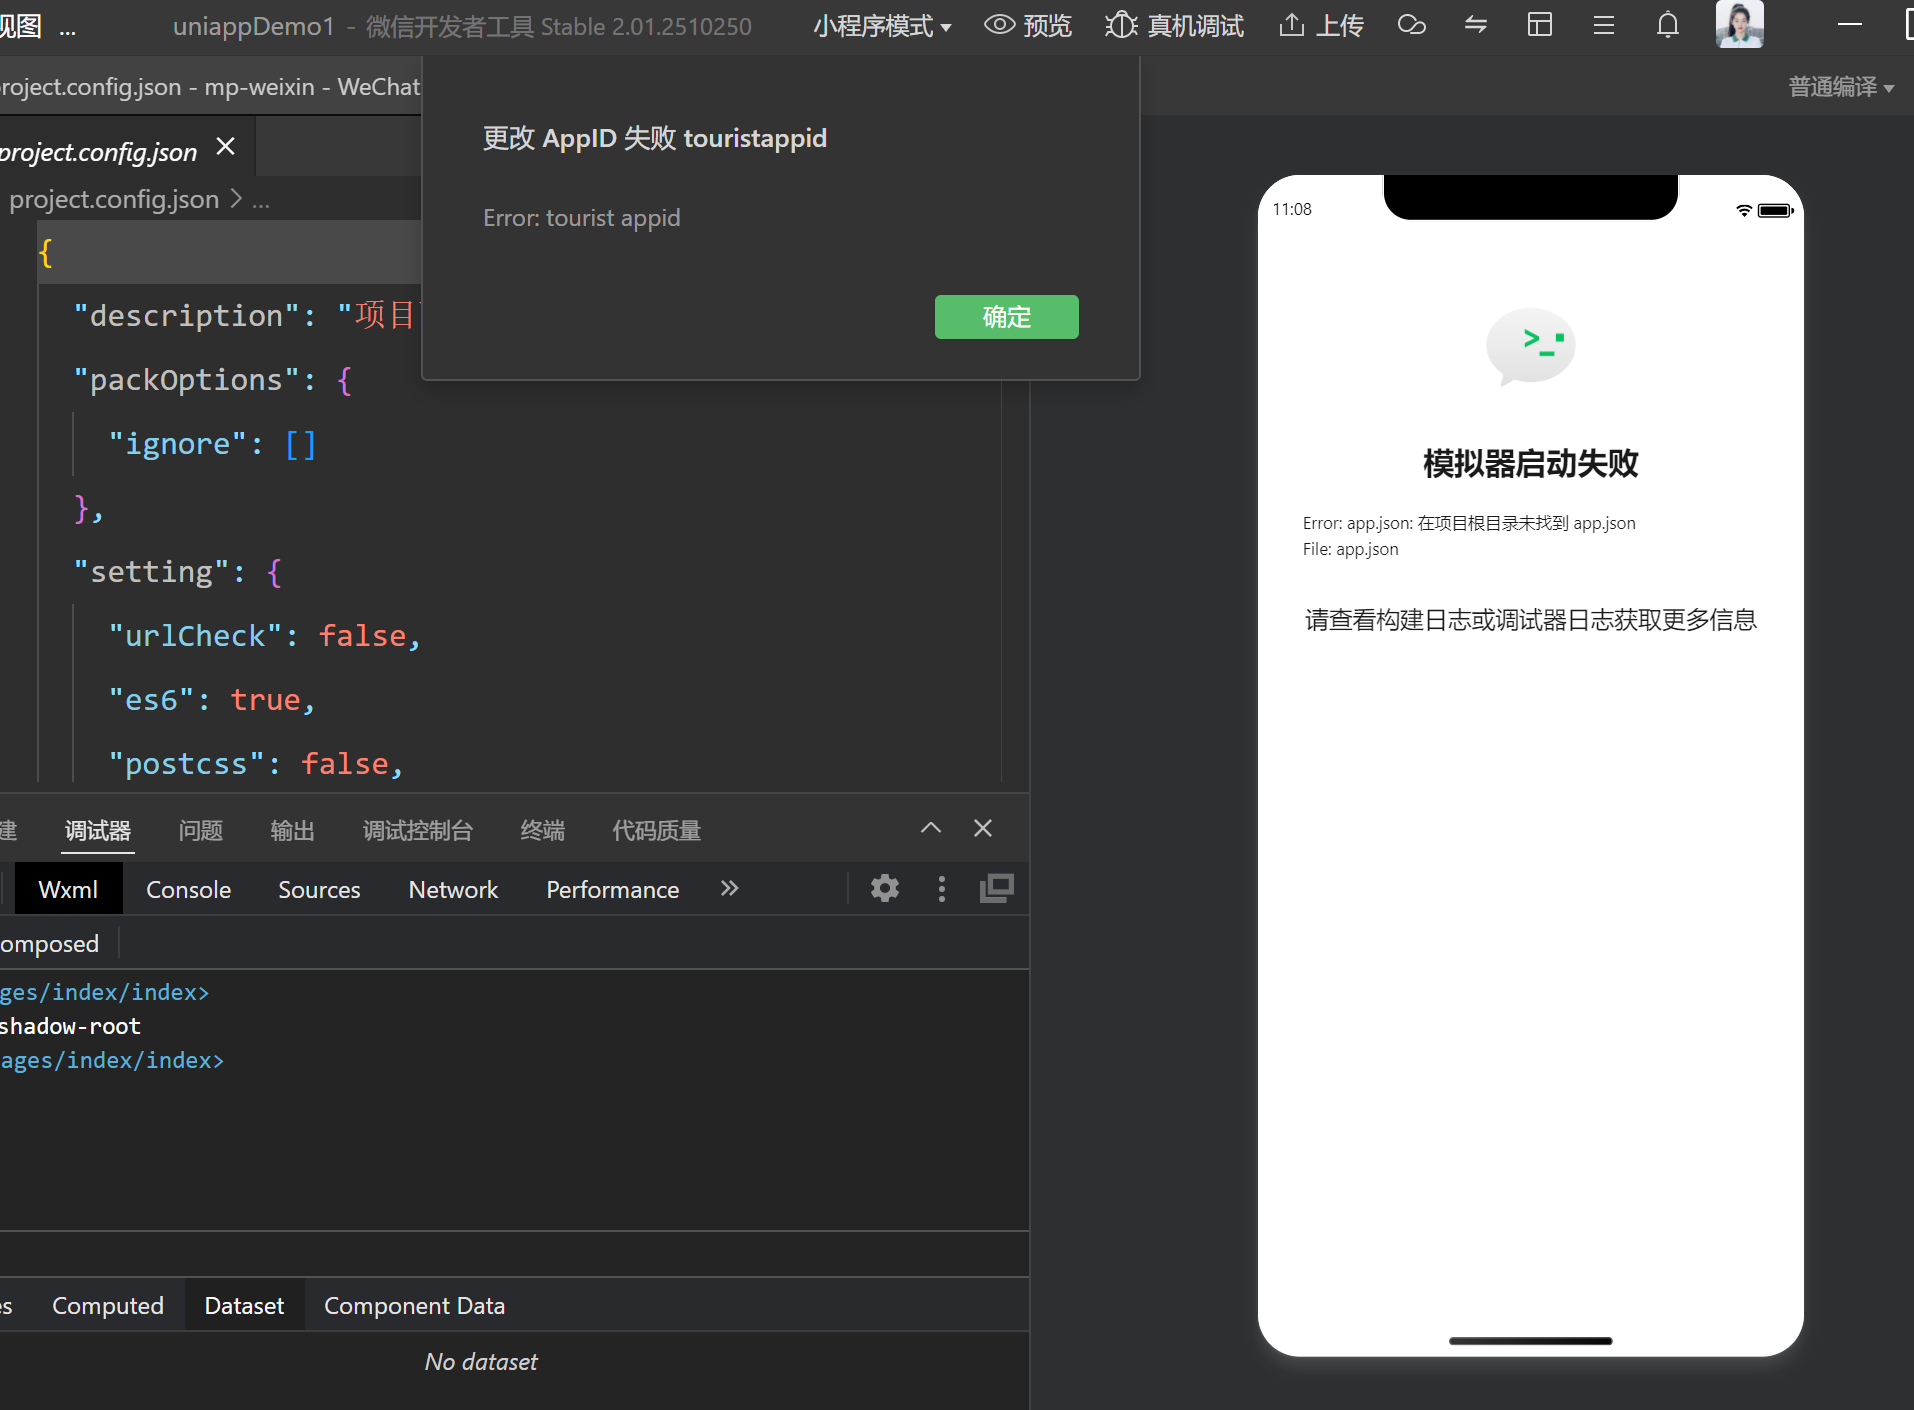Image resolution: width=1914 pixels, height=1410 pixels.
Task: Switch to the 调试器 panel tab
Action: pos(98,831)
